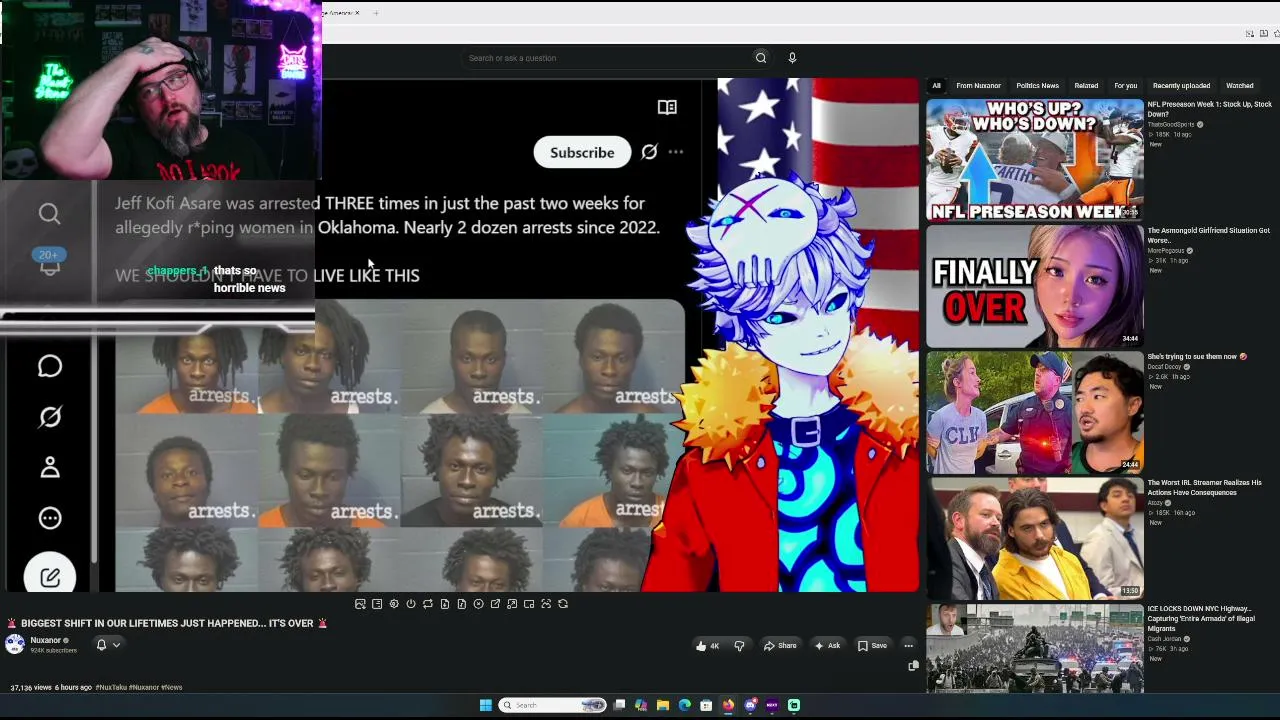Open the Nuxanor channel name link
The height and width of the screenshot is (720, 1280).
46,640
